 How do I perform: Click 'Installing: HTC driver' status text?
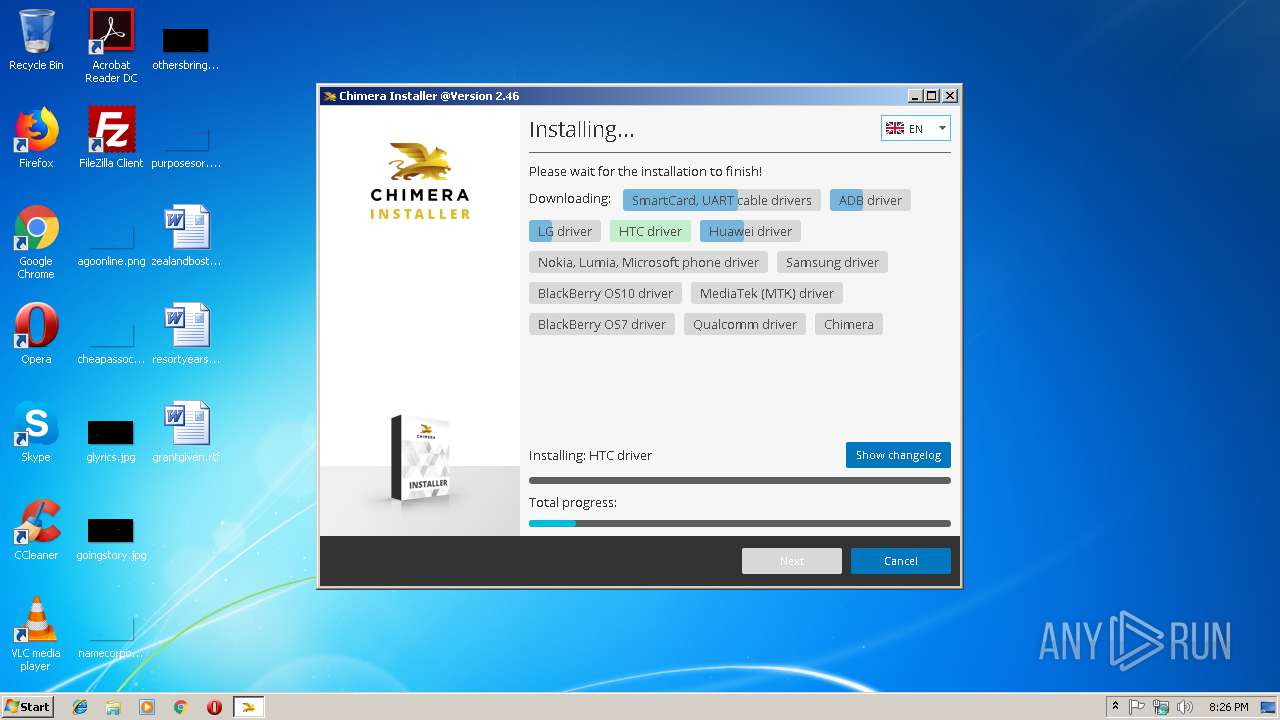pyautogui.click(x=590, y=455)
